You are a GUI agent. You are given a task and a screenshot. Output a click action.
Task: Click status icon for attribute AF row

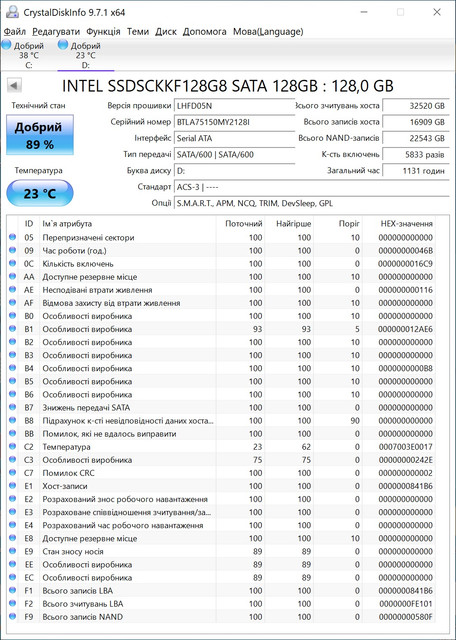pos(13,302)
